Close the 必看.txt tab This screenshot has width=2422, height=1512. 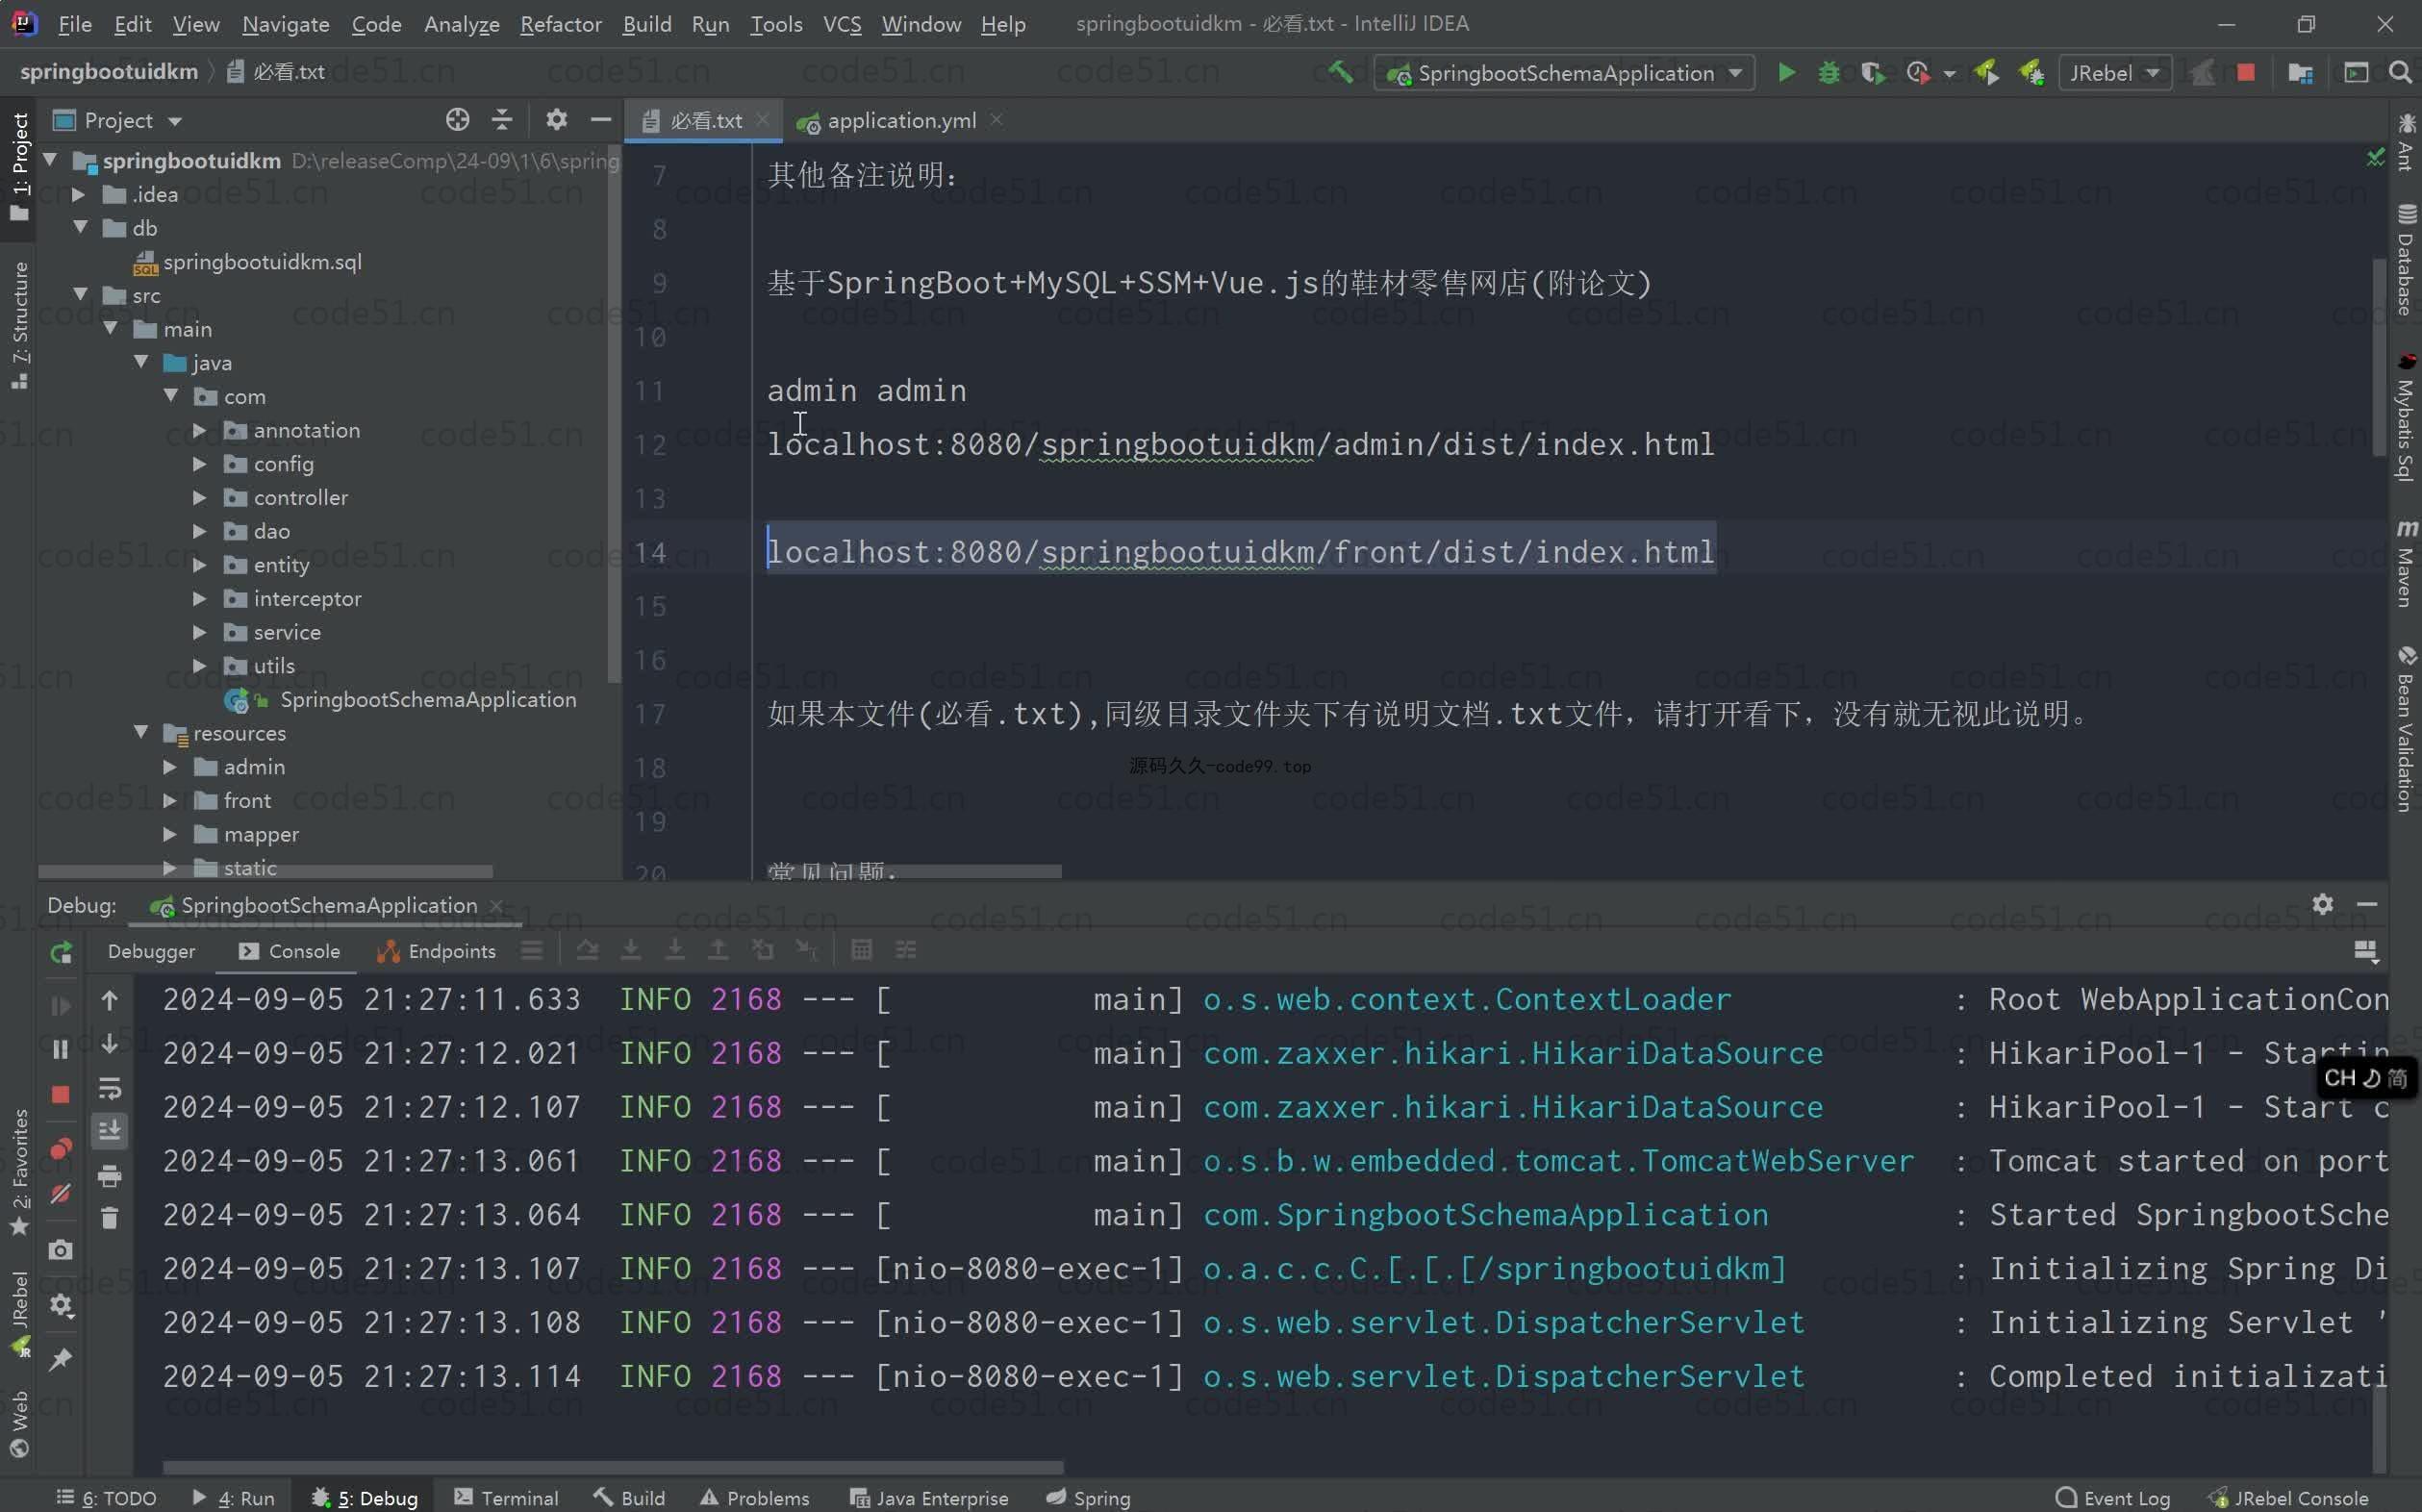pos(763,119)
